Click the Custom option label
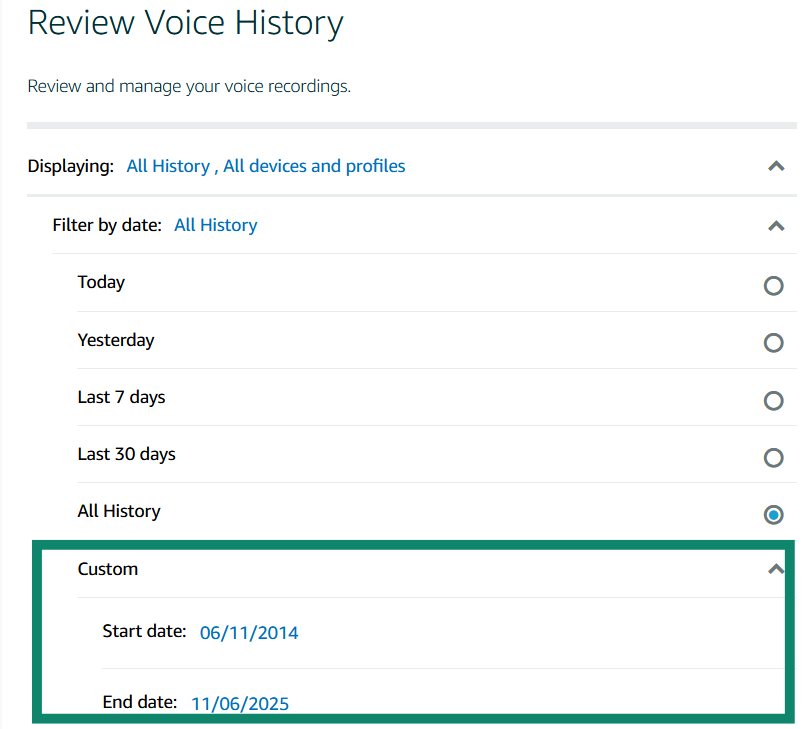Image resolution: width=809 pixels, height=729 pixels. click(108, 569)
